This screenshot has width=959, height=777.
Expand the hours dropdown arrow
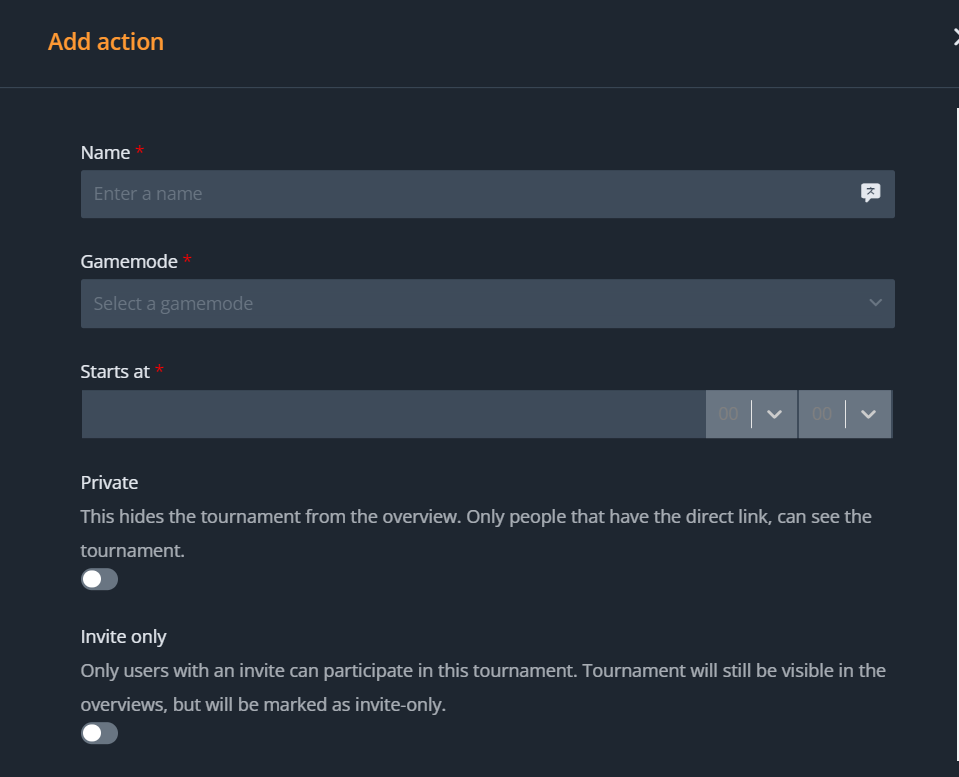click(774, 414)
